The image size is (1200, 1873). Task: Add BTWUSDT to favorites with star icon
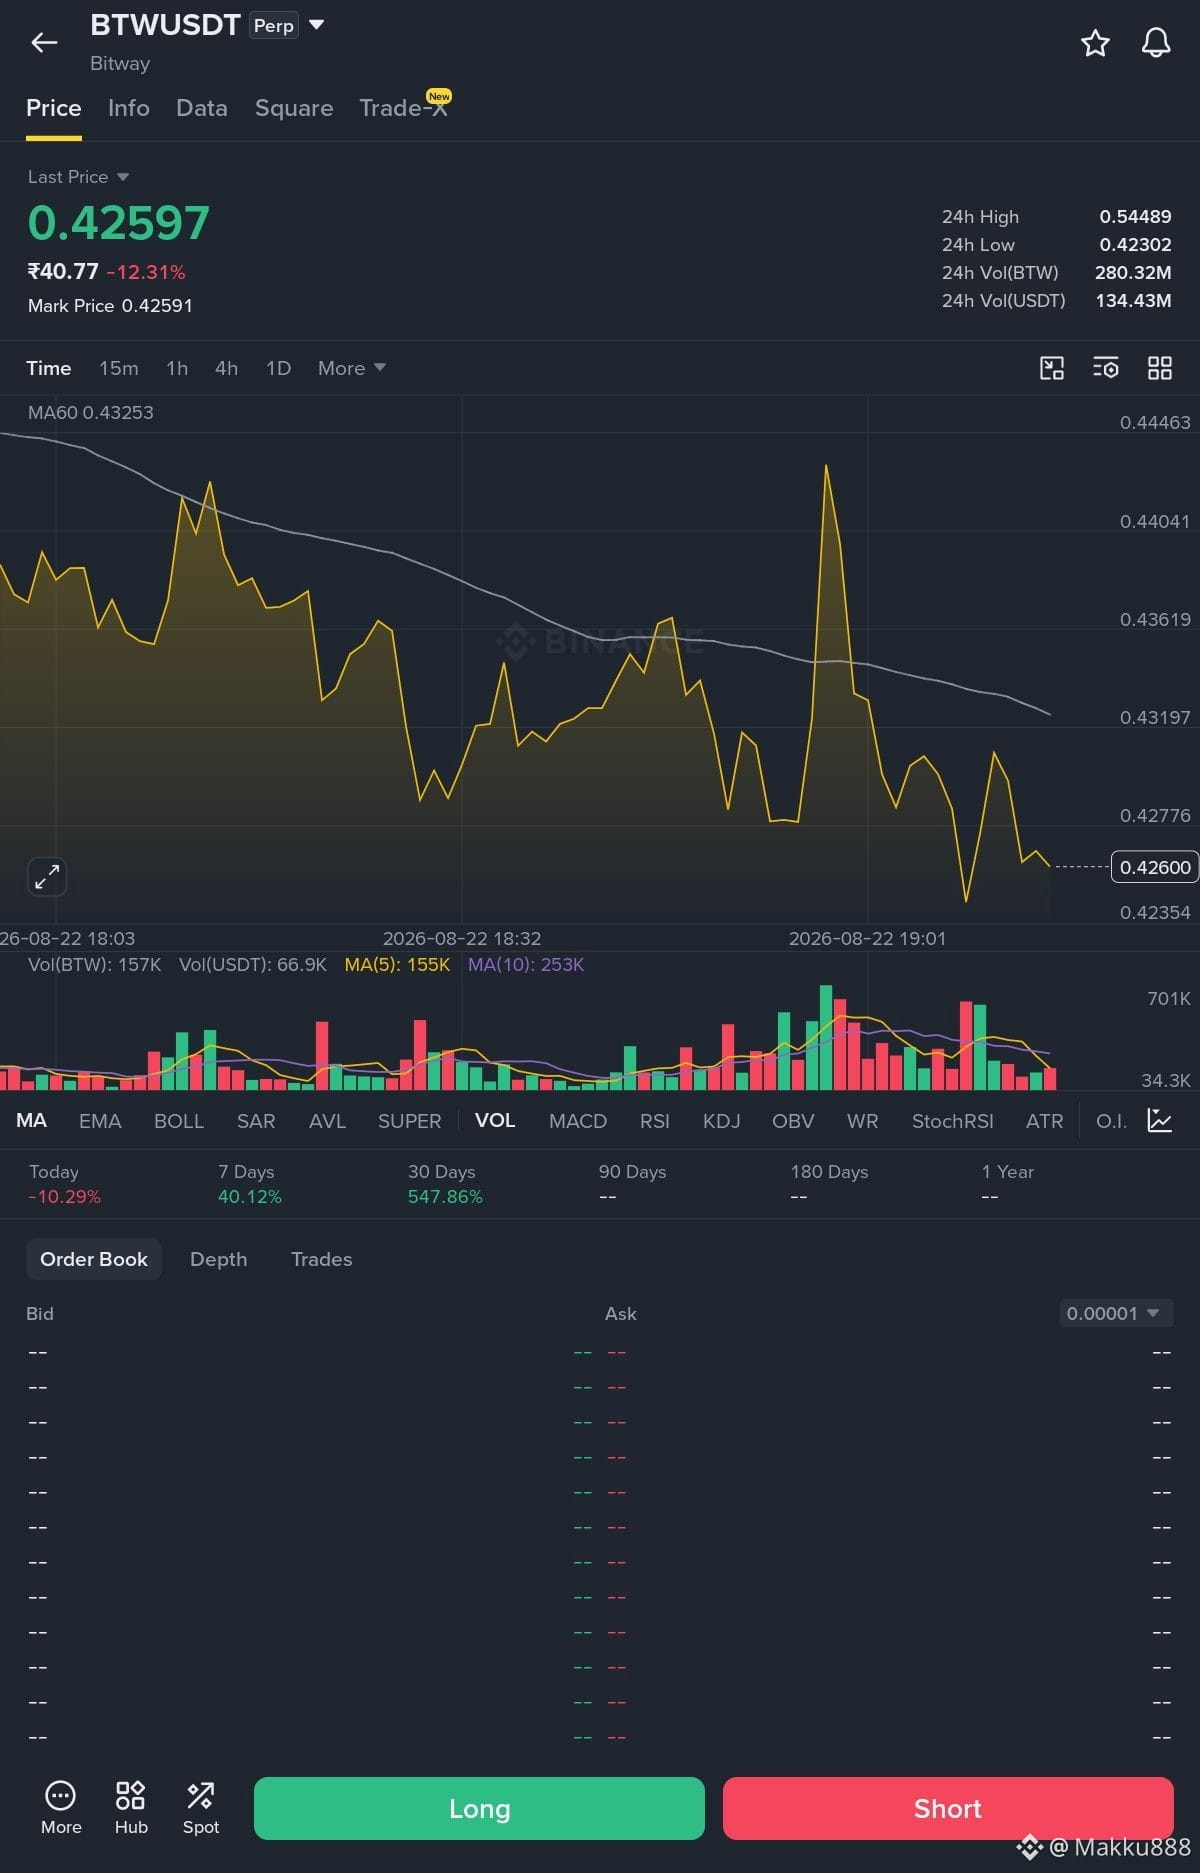coord(1095,43)
